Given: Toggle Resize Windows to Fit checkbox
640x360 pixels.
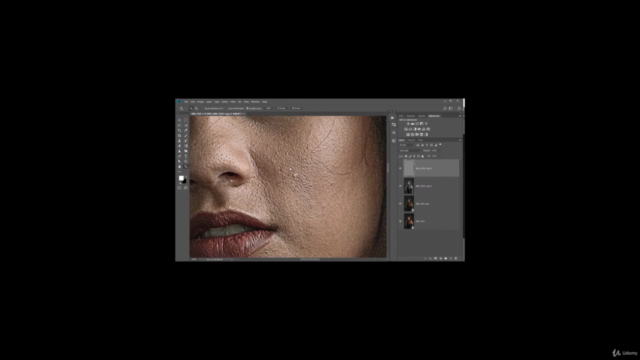Looking at the screenshot, I should (202, 108).
